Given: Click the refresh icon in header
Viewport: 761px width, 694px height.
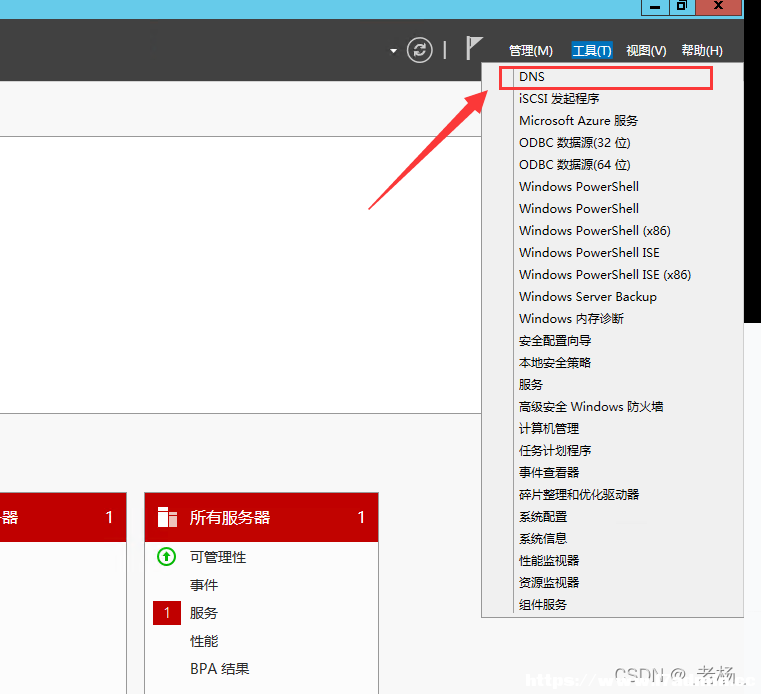Looking at the screenshot, I should [419, 50].
